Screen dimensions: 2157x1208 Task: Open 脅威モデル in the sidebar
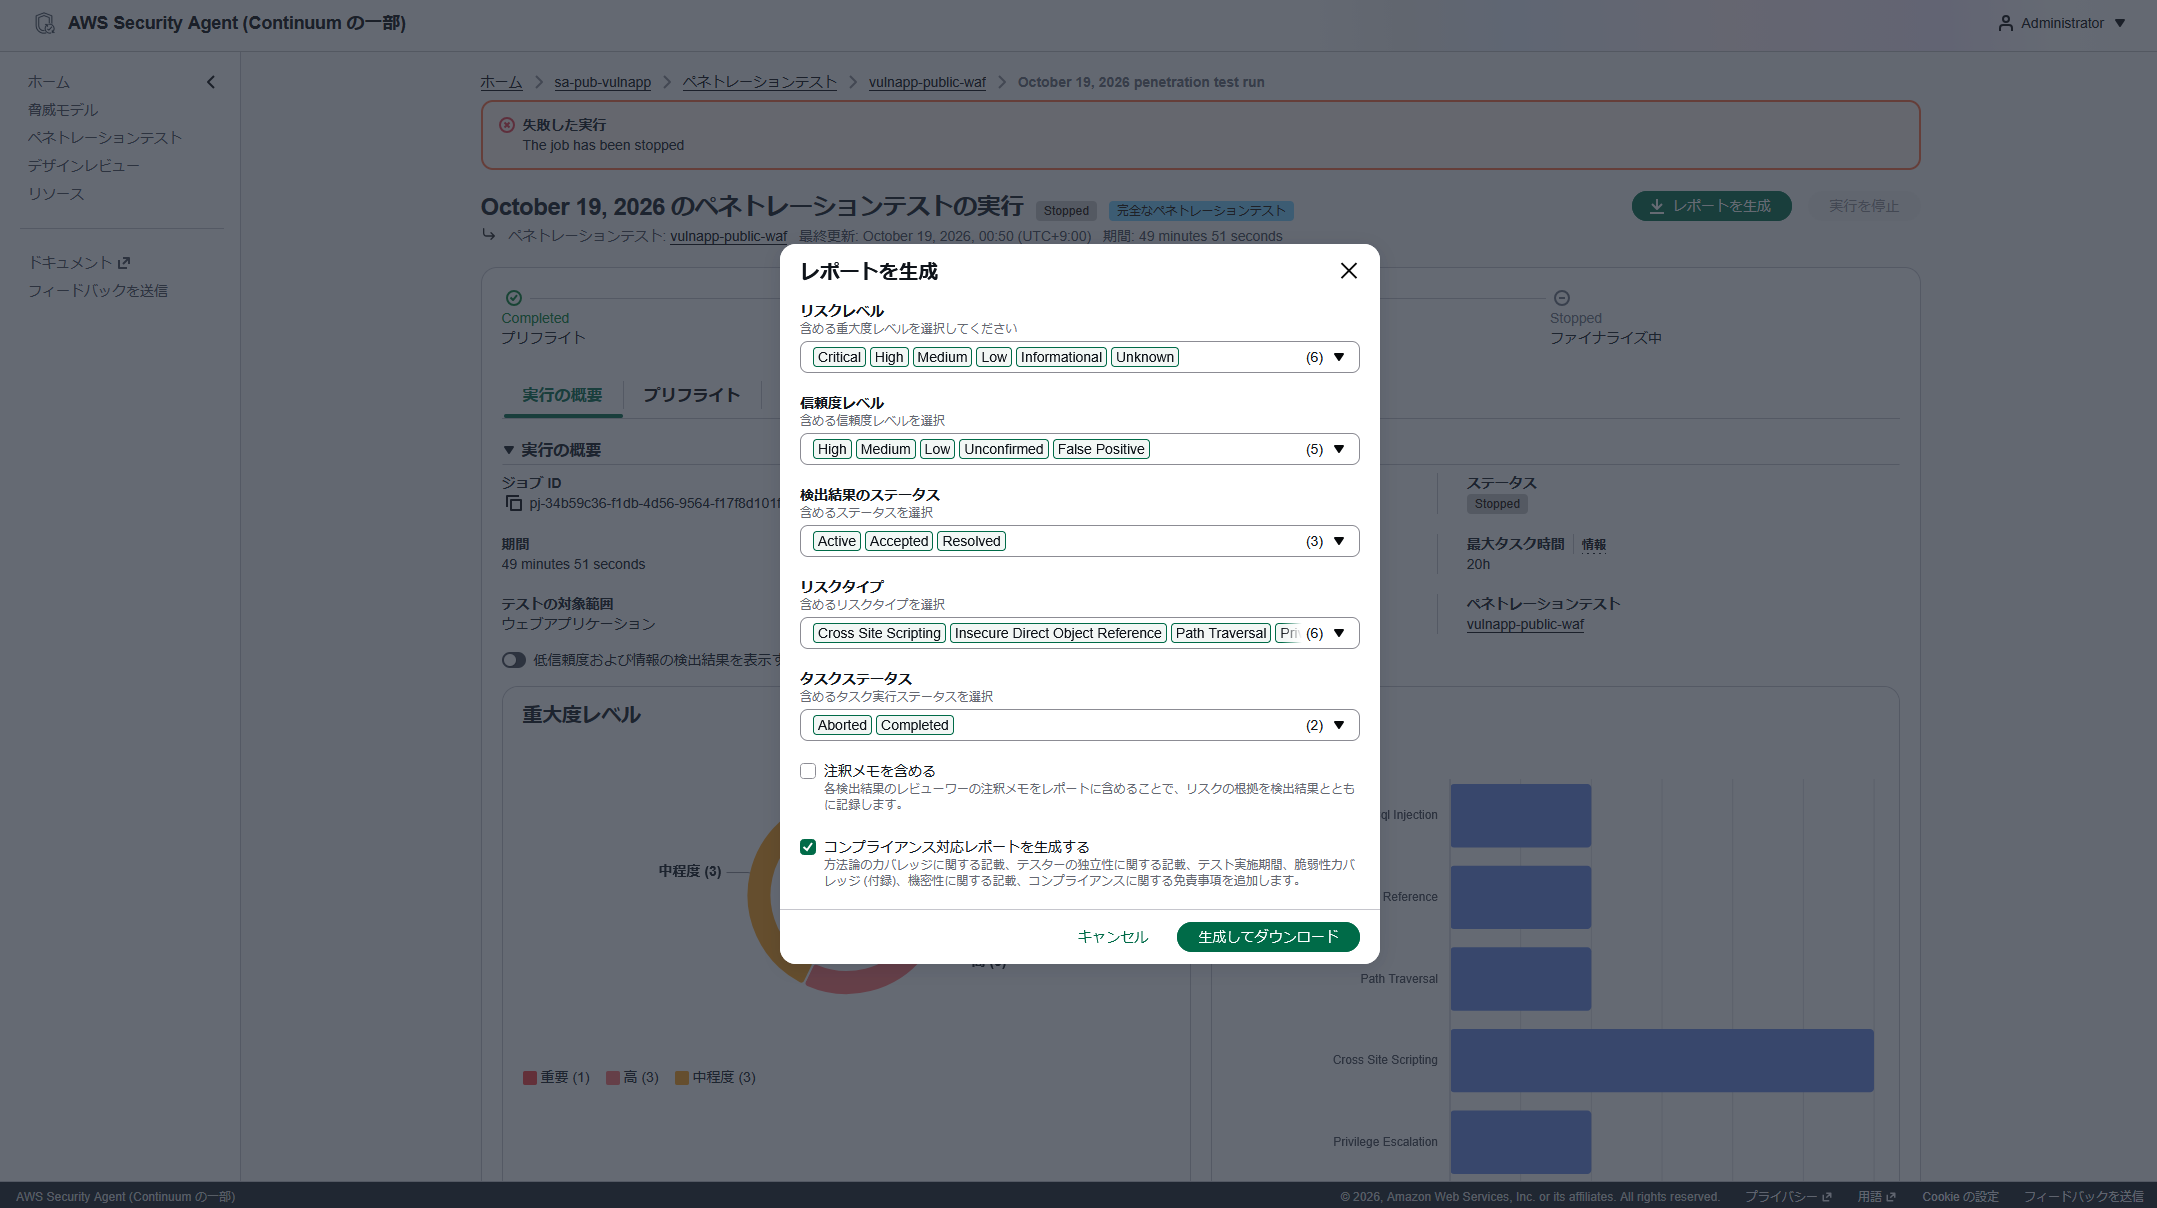coord(63,110)
